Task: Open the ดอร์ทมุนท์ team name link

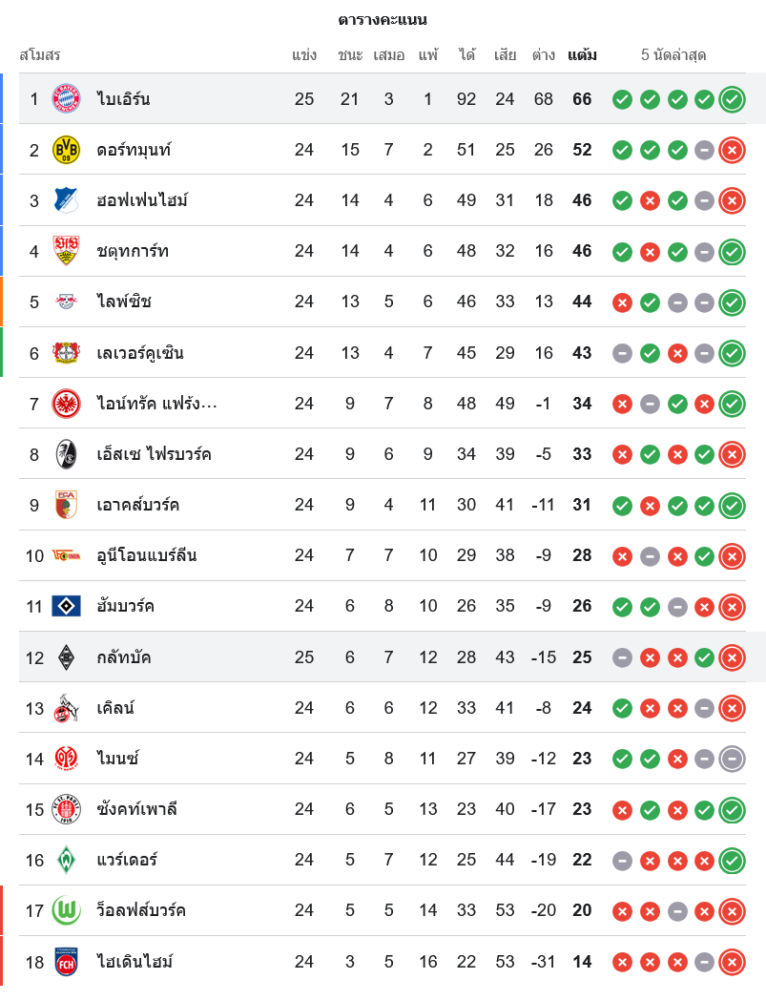Action: click(x=134, y=150)
